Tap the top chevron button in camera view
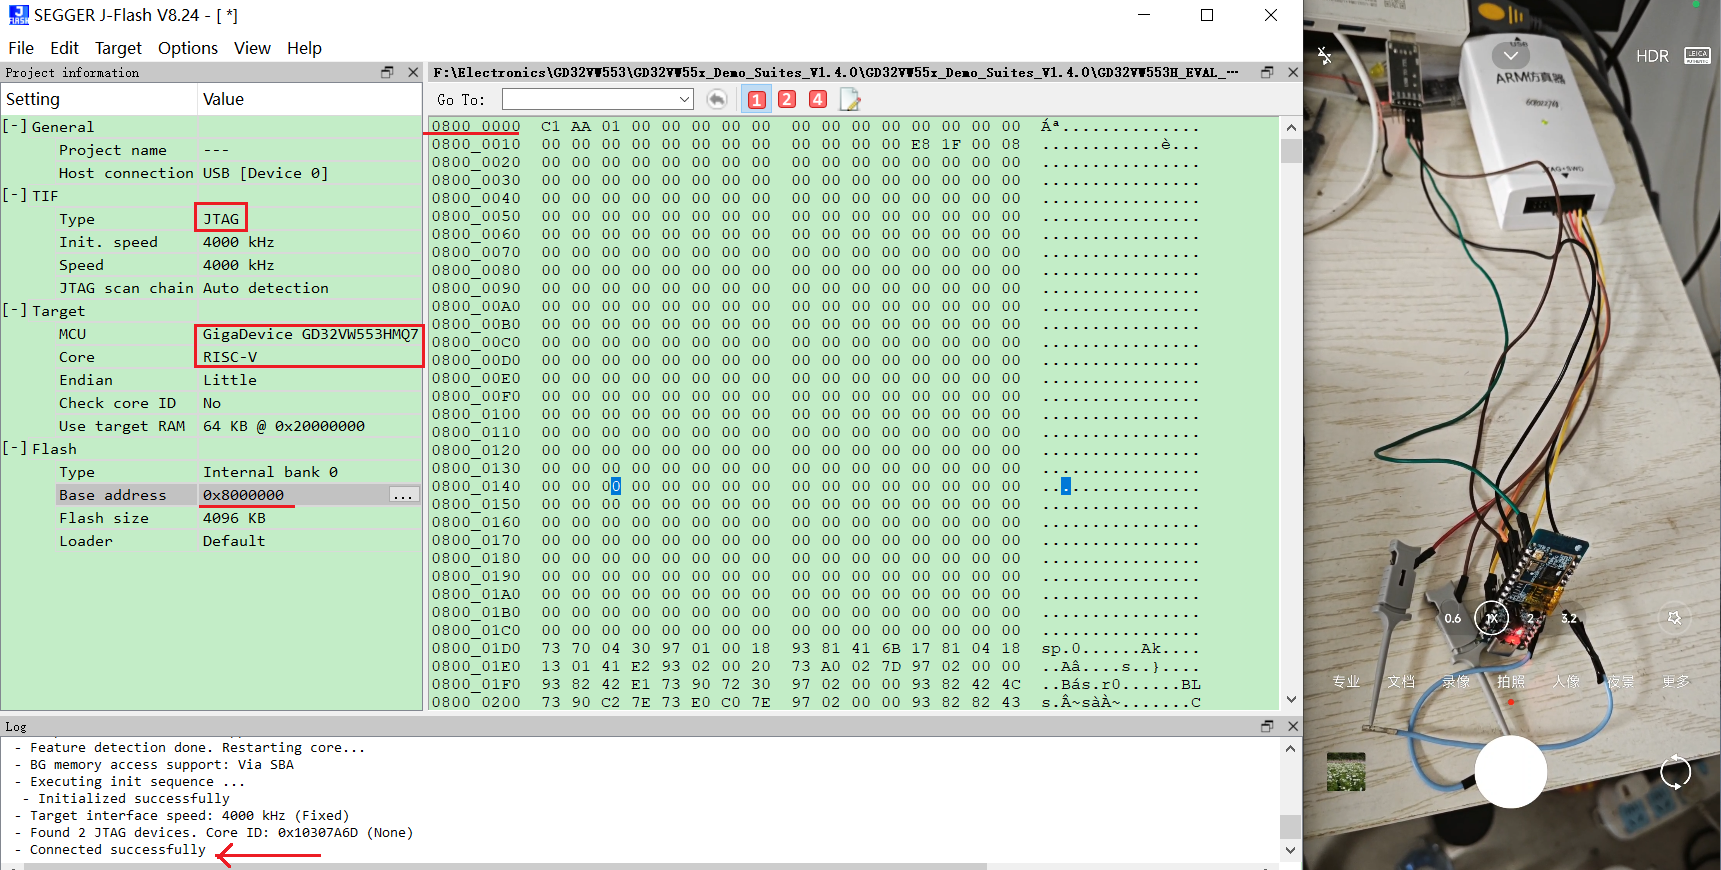 [1511, 55]
